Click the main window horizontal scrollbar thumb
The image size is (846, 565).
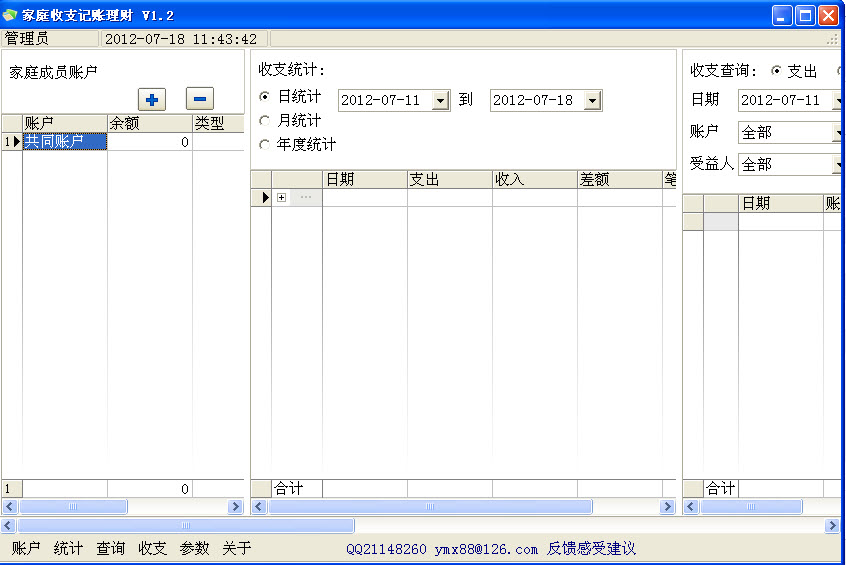[186, 525]
